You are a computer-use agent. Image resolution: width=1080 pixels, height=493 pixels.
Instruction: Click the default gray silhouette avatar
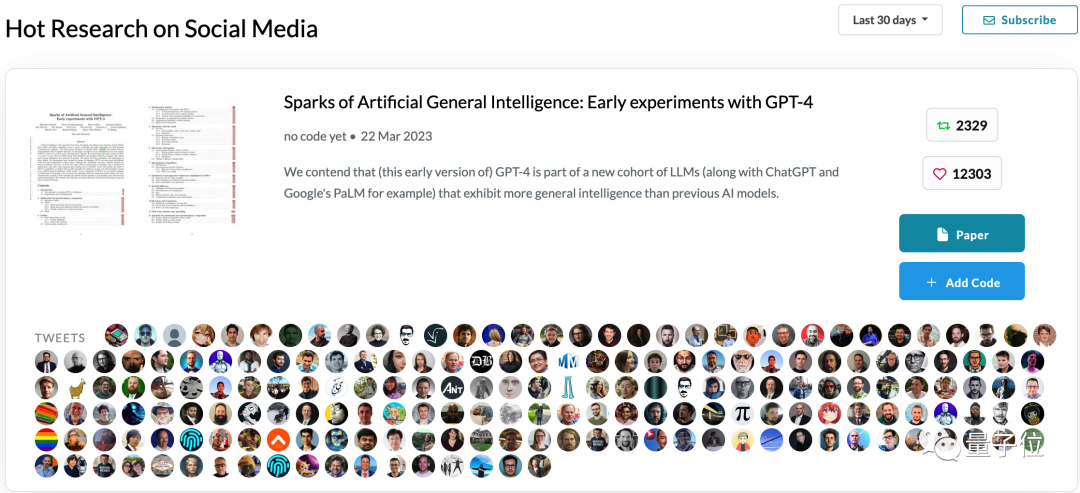(x=174, y=335)
